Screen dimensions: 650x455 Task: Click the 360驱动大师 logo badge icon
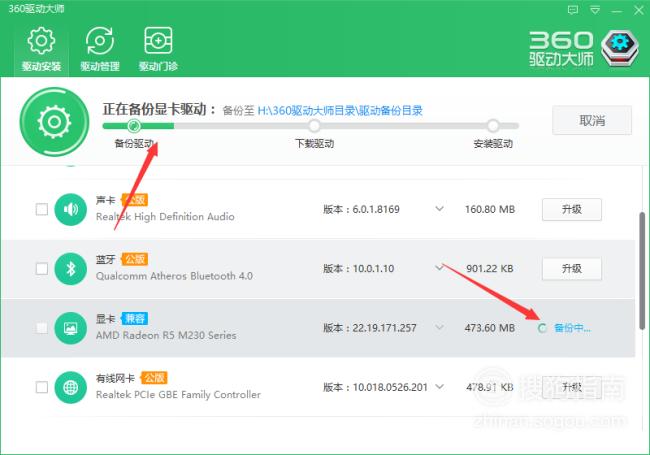[x=620, y=48]
